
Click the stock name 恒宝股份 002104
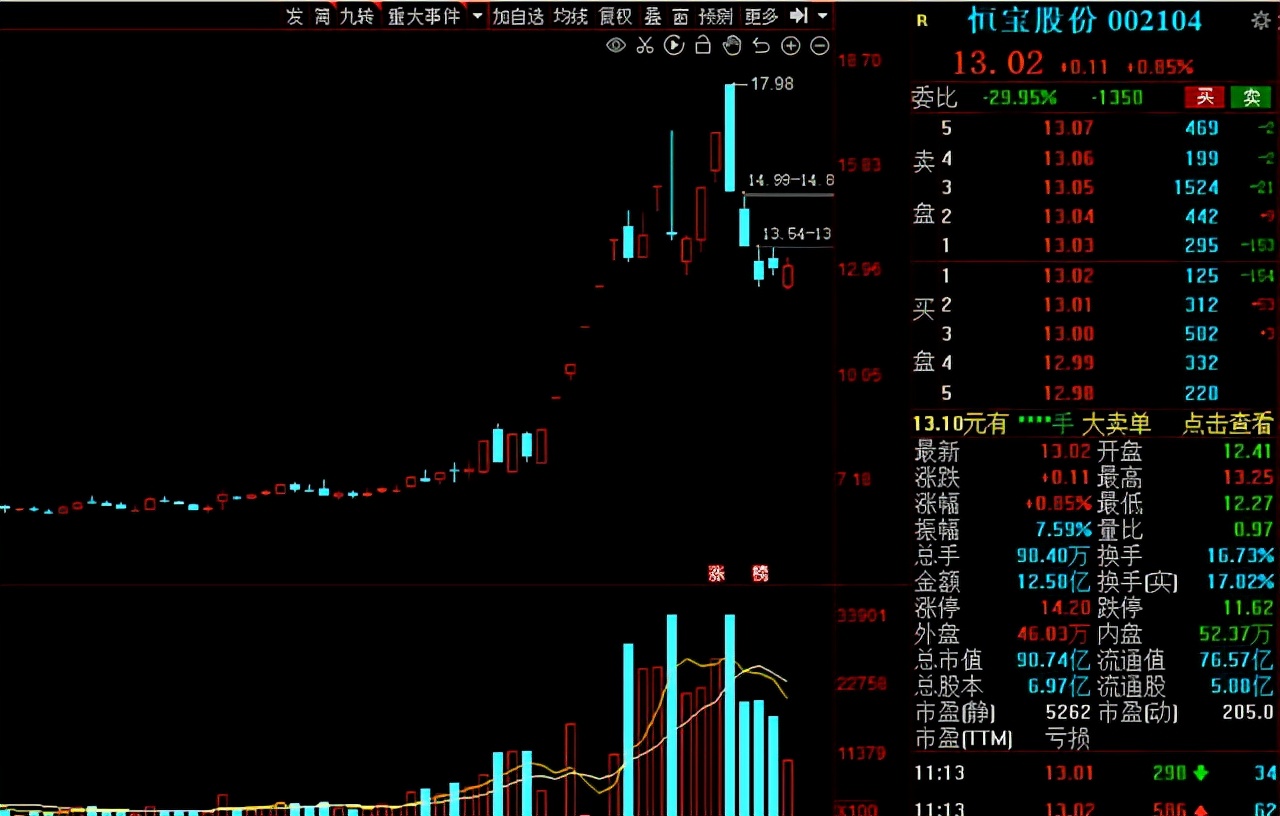coord(1084,20)
